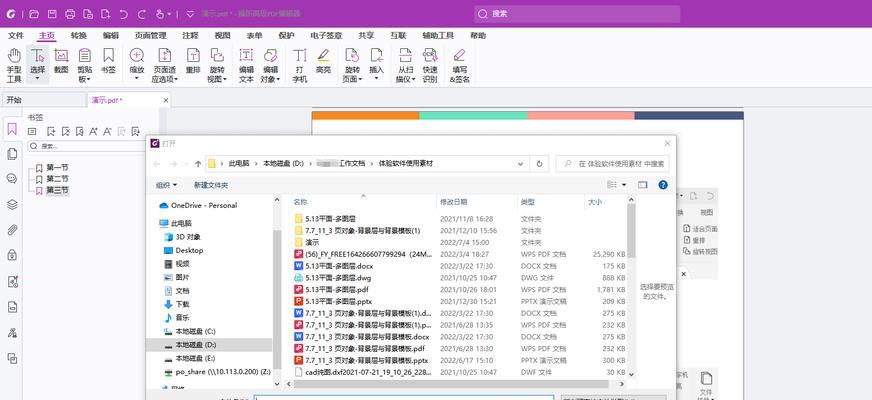Viewport: 872px width, 400px height.
Task: Click the Reflow (重排) button
Action: coord(193,61)
